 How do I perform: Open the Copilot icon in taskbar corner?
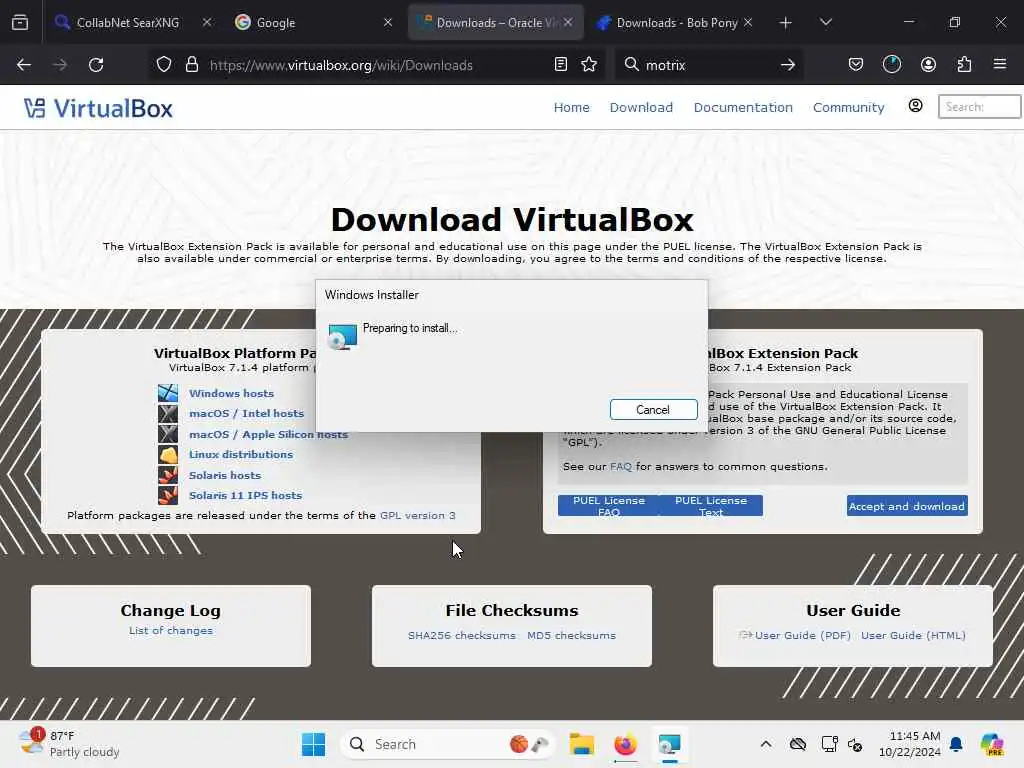pyautogui.click(x=992, y=744)
